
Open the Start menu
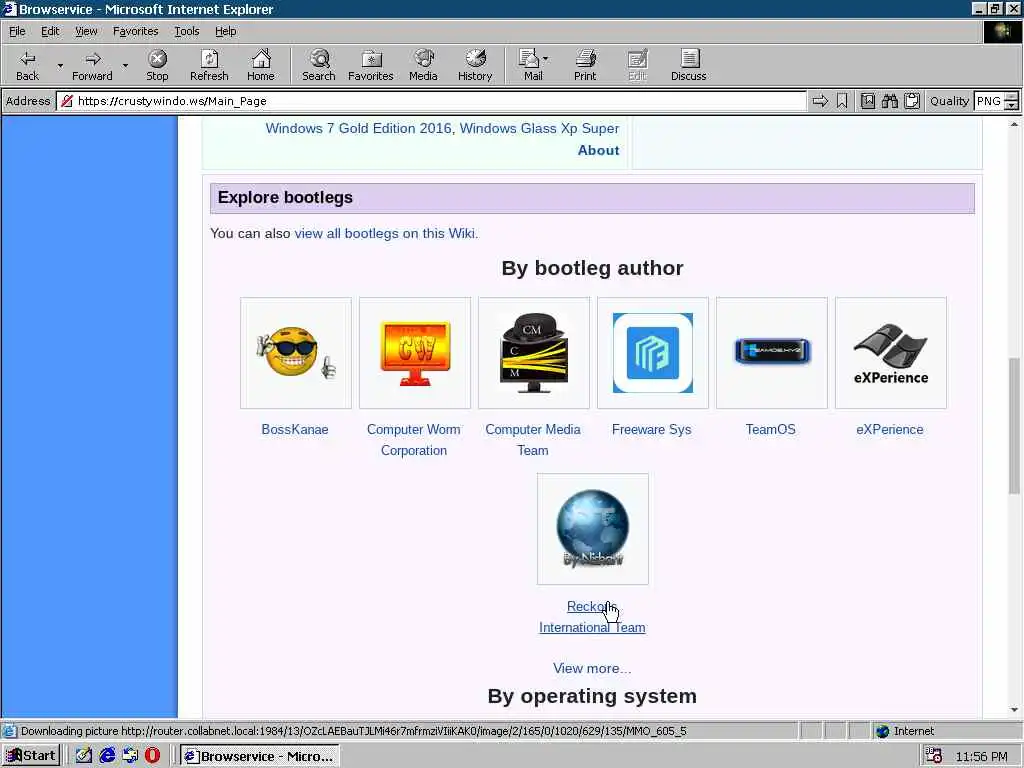tap(31, 756)
